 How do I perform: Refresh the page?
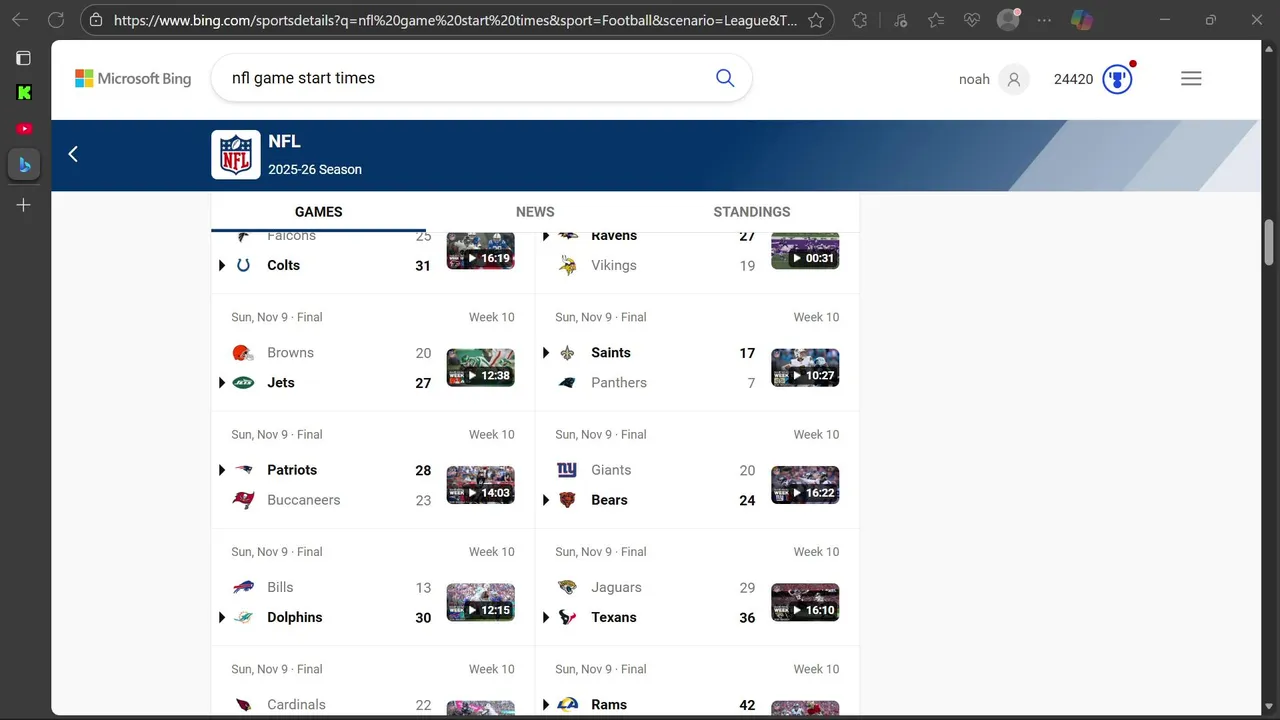pos(56,20)
